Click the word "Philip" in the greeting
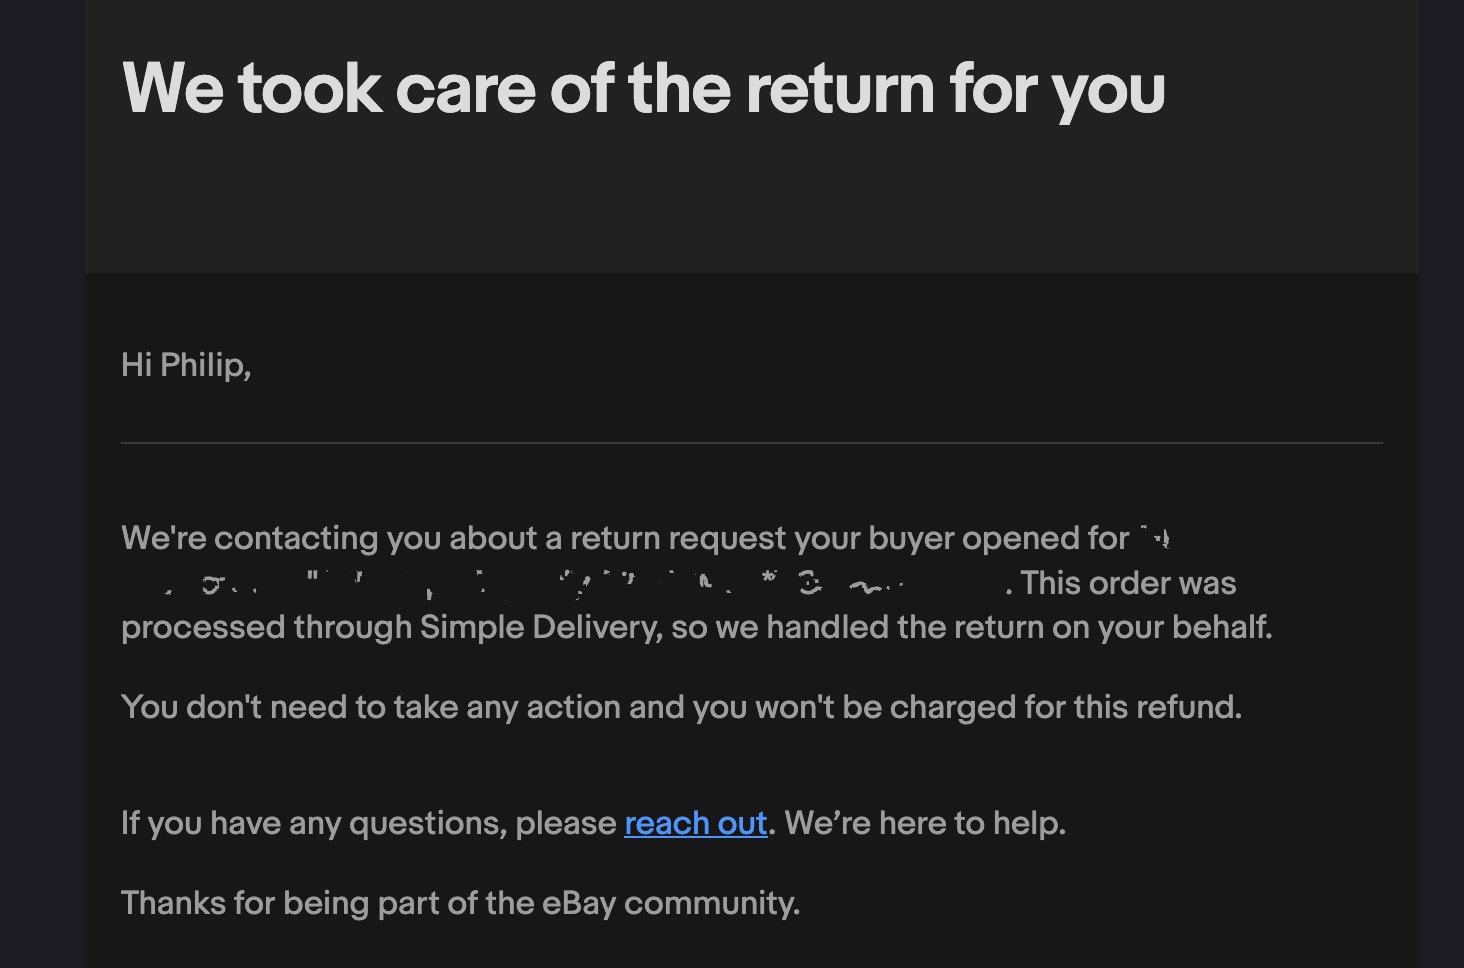 click(203, 365)
